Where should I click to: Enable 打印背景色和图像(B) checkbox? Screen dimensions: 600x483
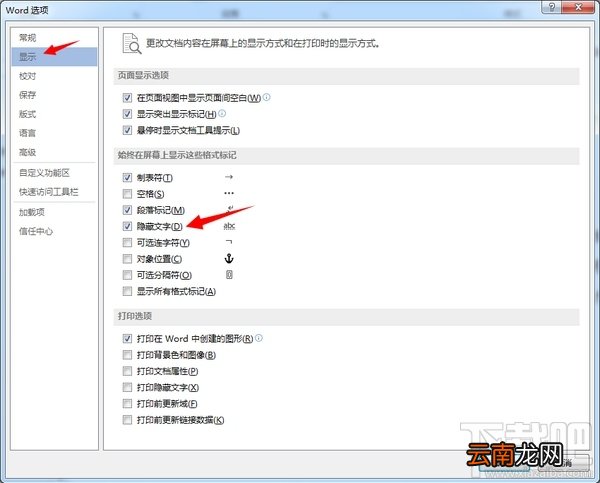(x=127, y=355)
